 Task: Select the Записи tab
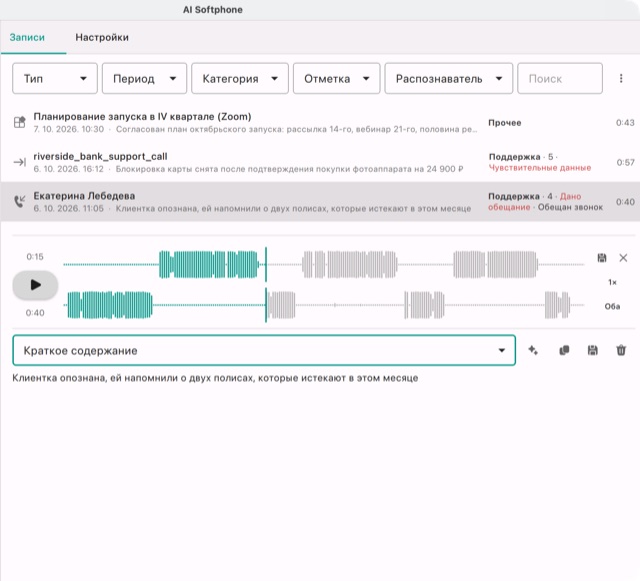[x=27, y=38]
